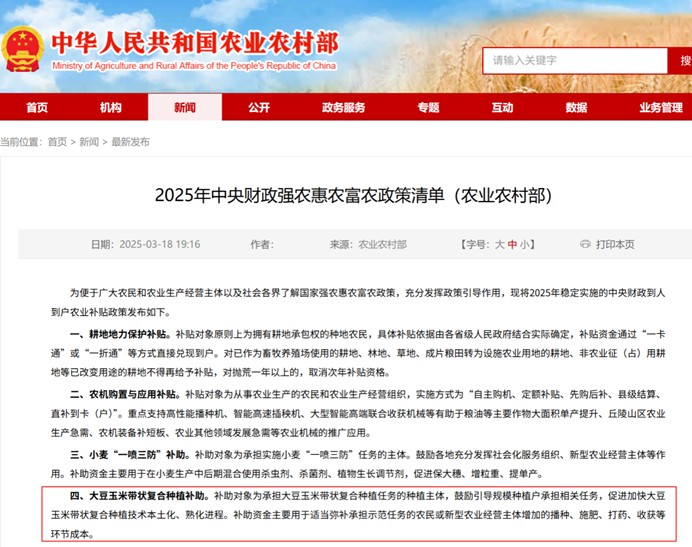Screen dimensions: 692x547
Task: Open the 数据 navigation section
Action: (x=577, y=108)
